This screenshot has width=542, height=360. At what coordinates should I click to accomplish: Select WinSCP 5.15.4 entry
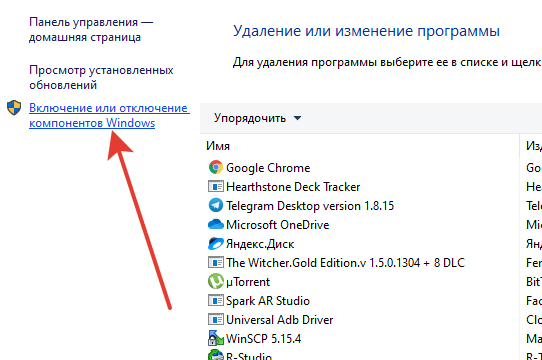click(263, 339)
